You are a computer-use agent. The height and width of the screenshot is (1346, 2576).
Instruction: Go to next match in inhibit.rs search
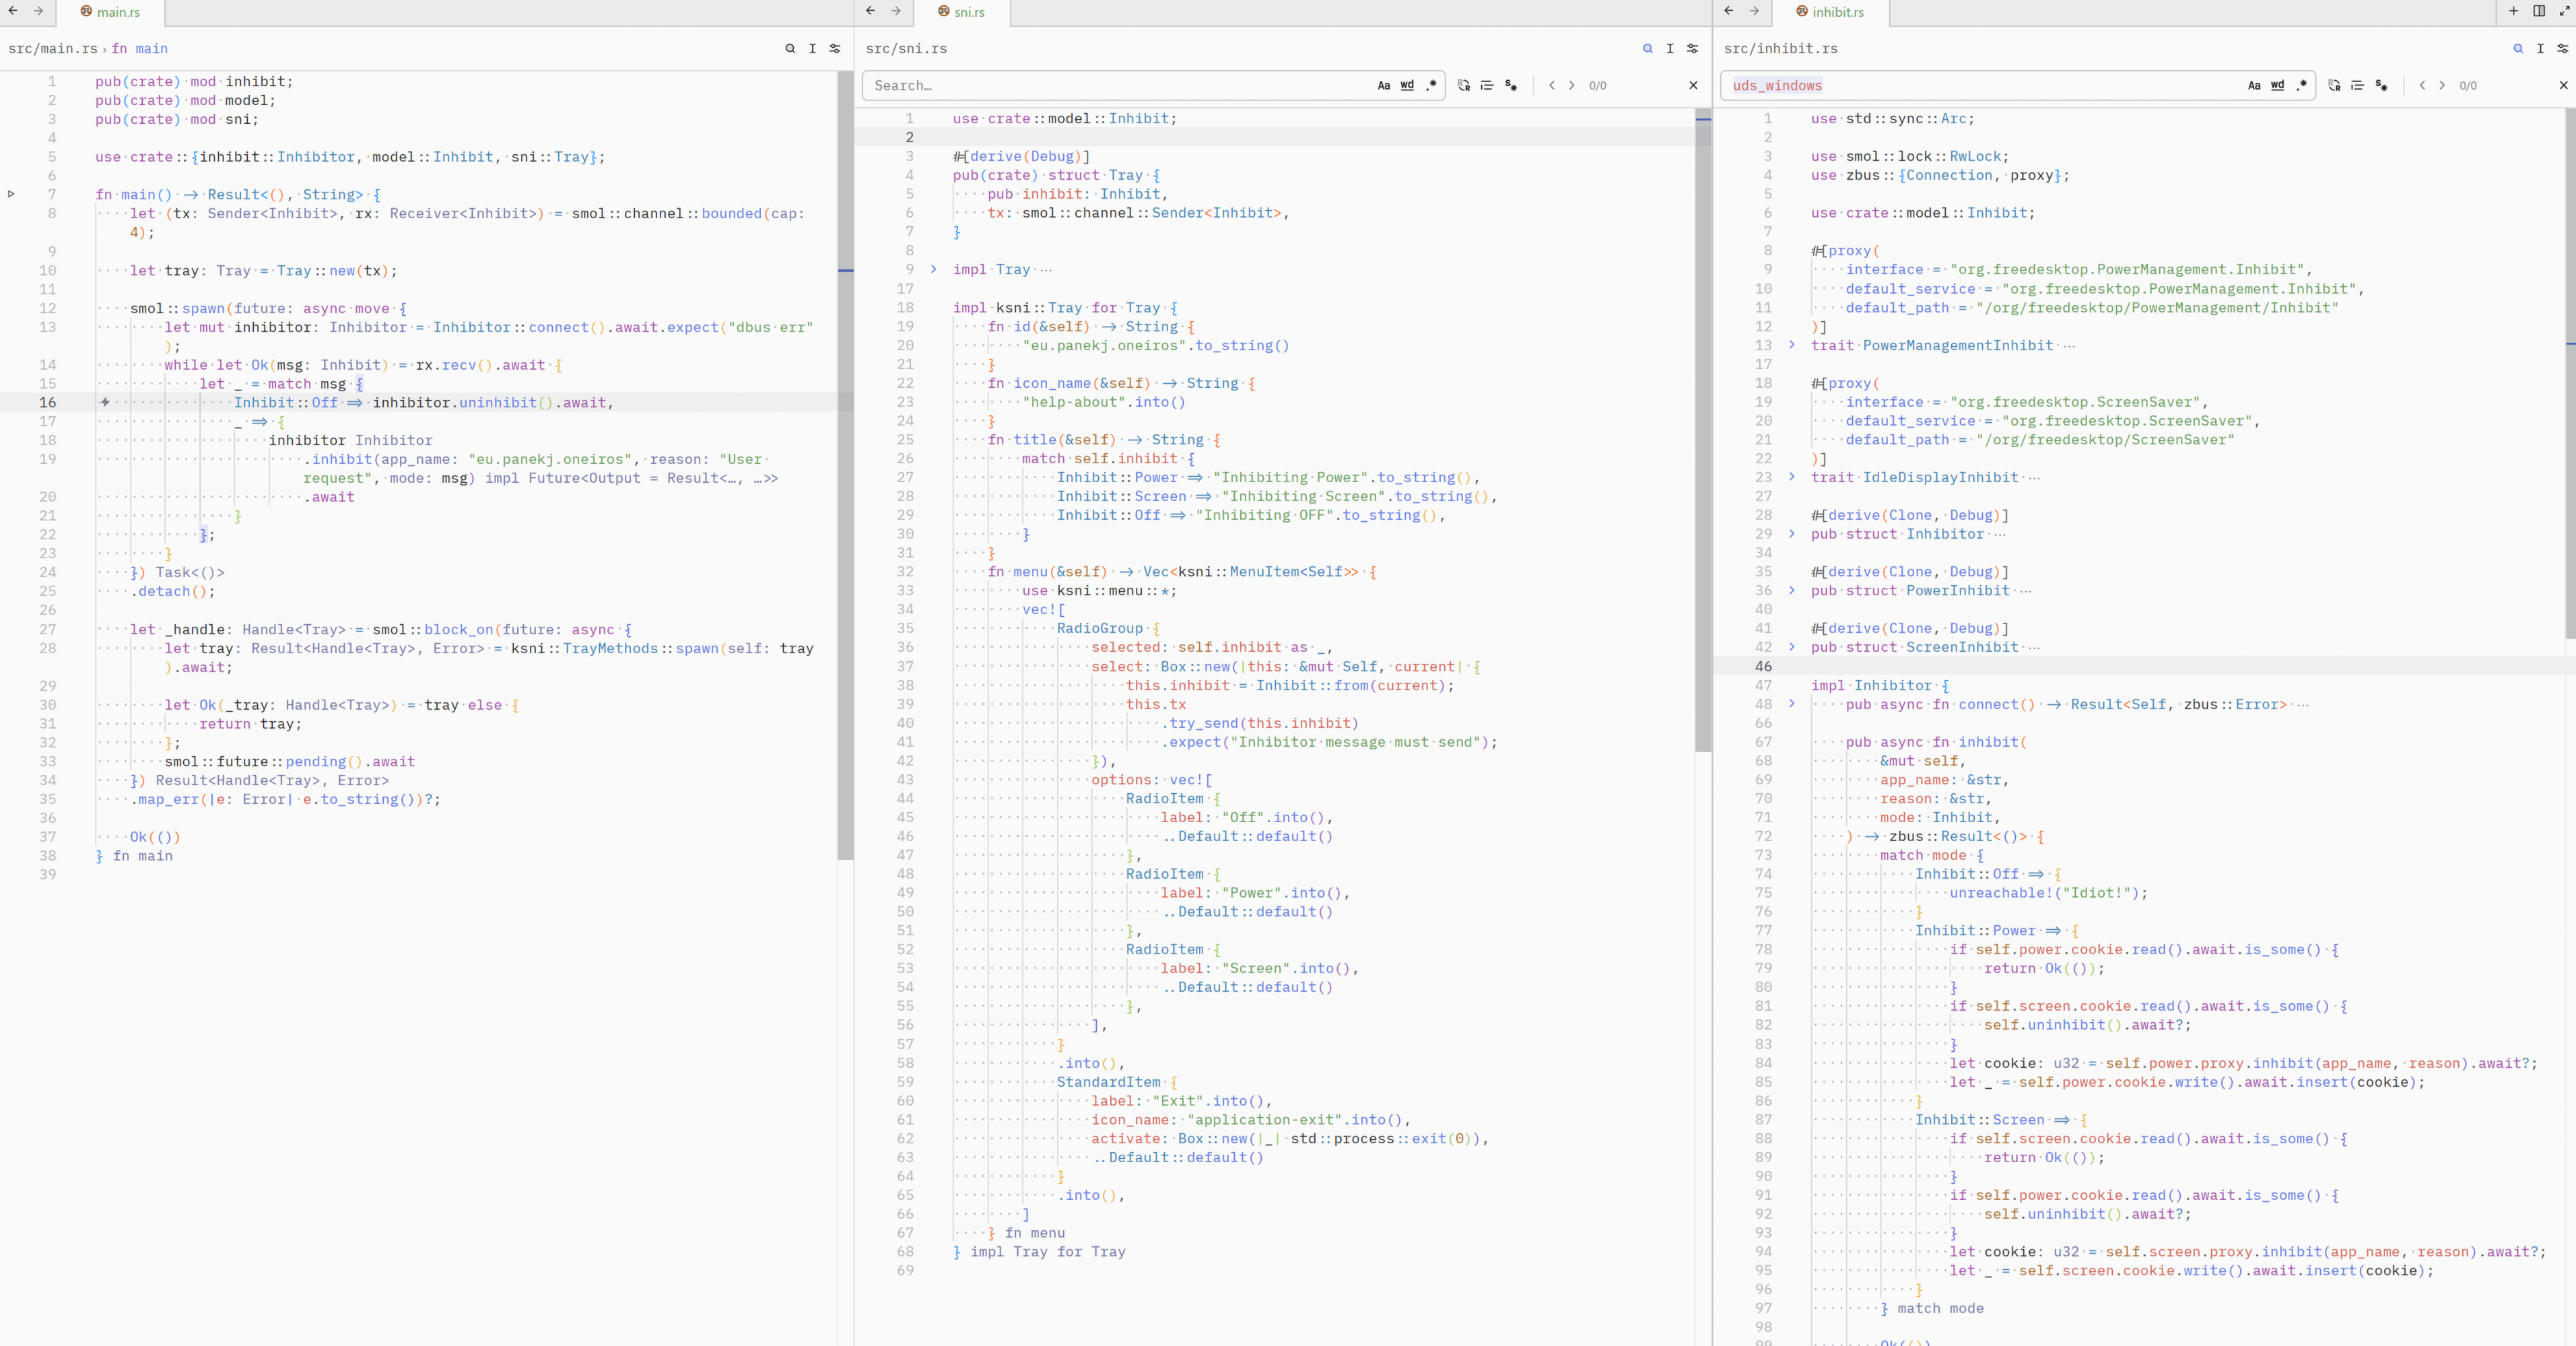2442,86
